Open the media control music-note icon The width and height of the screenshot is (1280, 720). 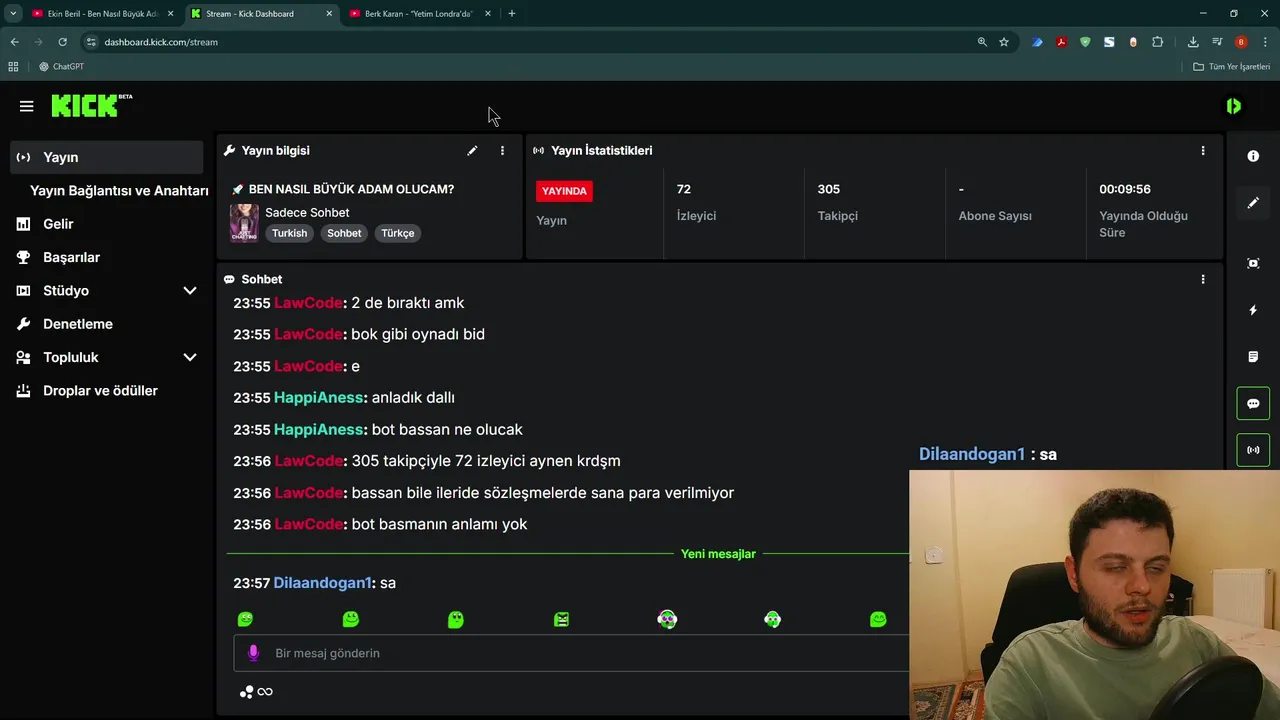click(x=1217, y=42)
